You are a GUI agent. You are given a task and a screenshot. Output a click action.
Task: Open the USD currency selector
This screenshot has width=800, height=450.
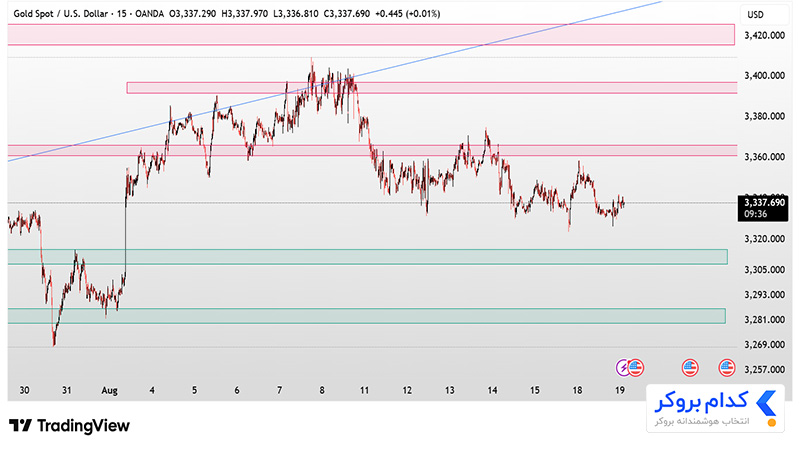(x=755, y=15)
